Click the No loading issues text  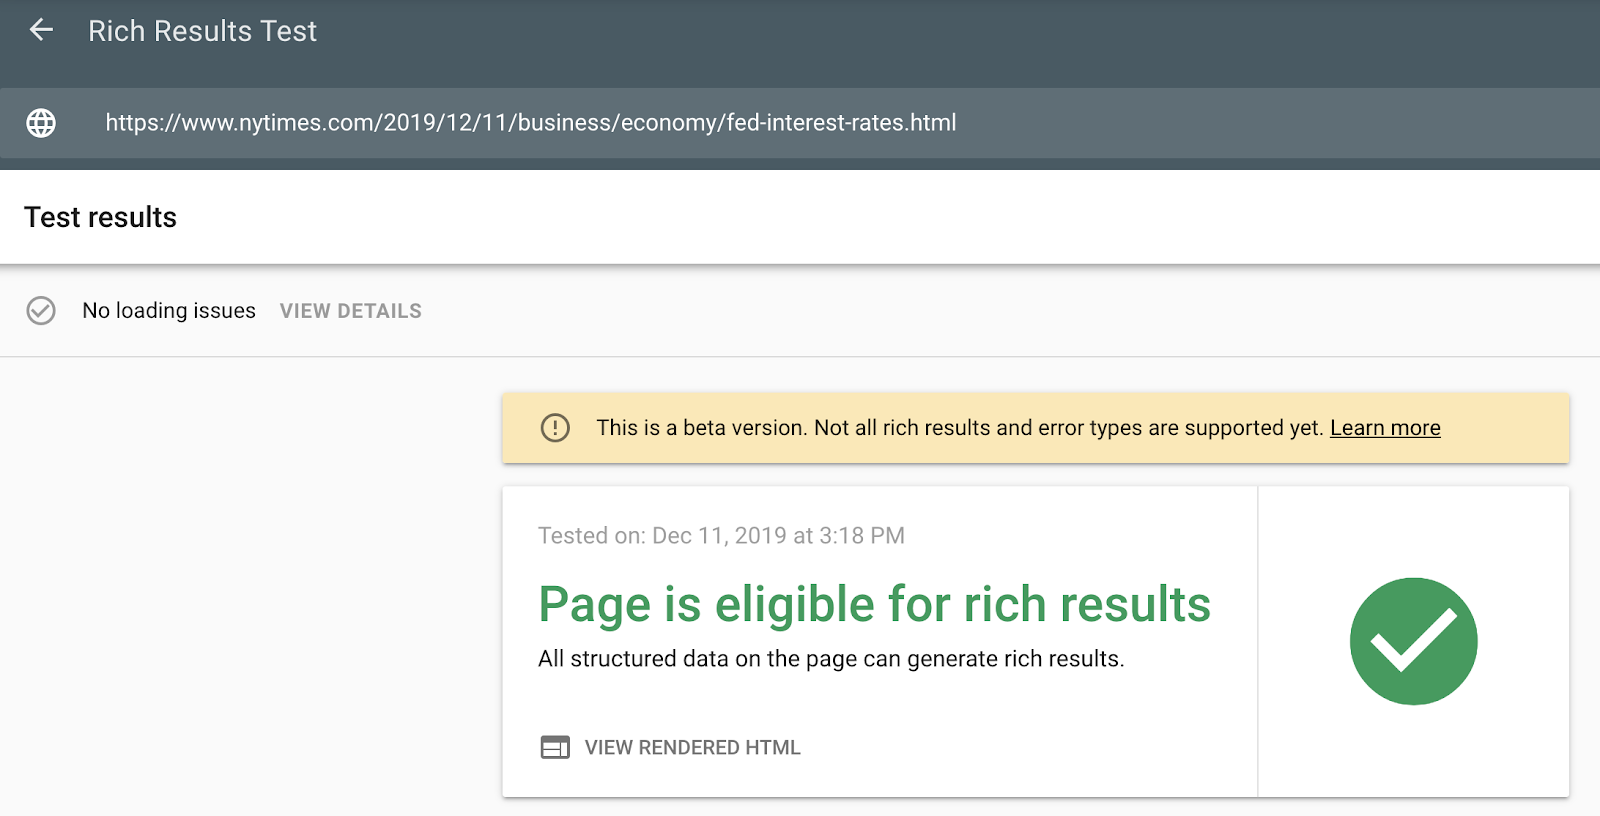click(169, 311)
